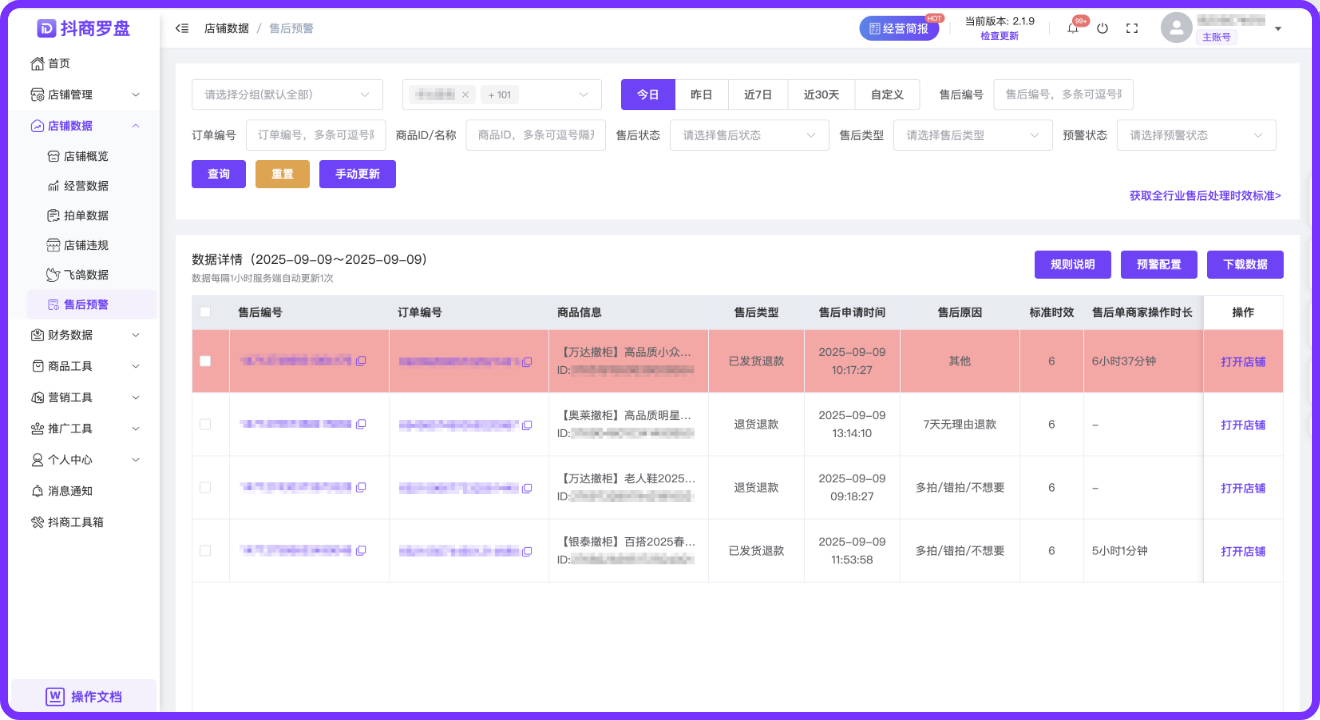Remove the selected shop tag with x
The image size is (1320, 720).
[x=465, y=95]
